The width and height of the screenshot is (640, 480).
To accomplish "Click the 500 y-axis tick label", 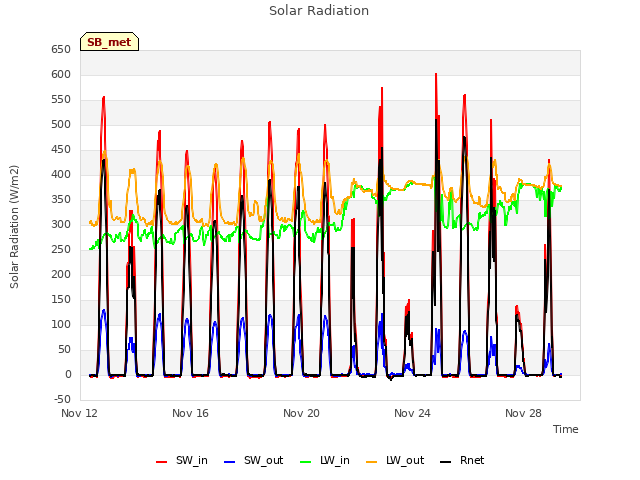I will point(61,124).
